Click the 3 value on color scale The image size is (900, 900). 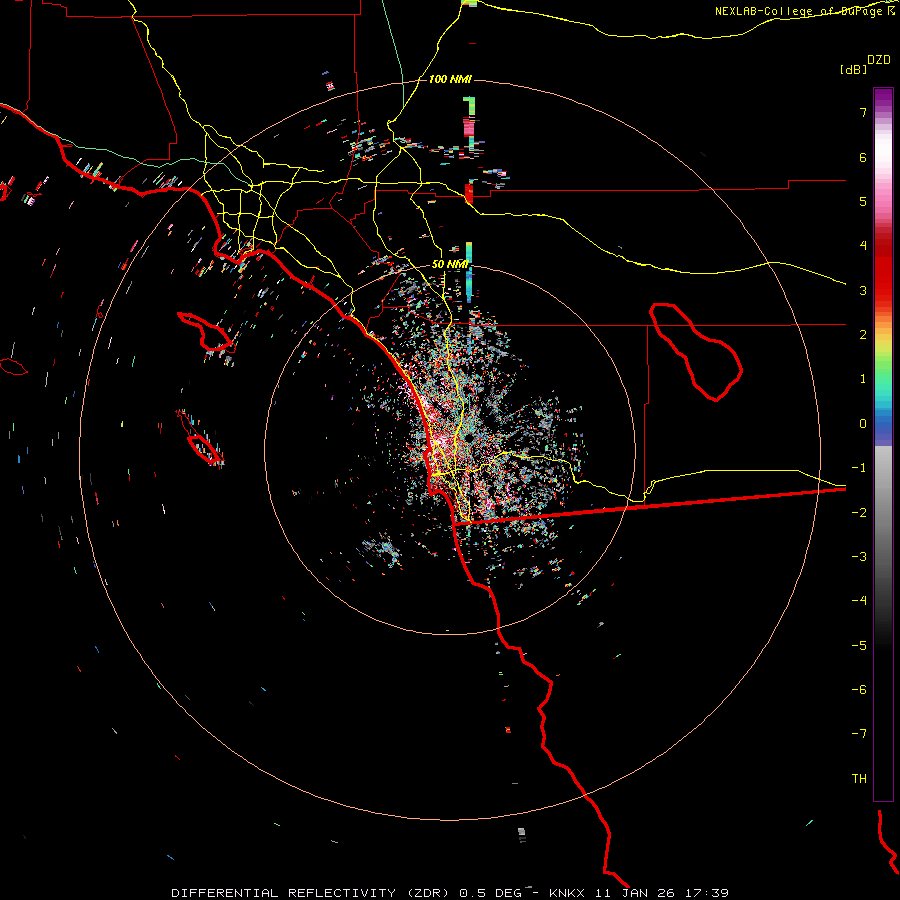point(863,290)
